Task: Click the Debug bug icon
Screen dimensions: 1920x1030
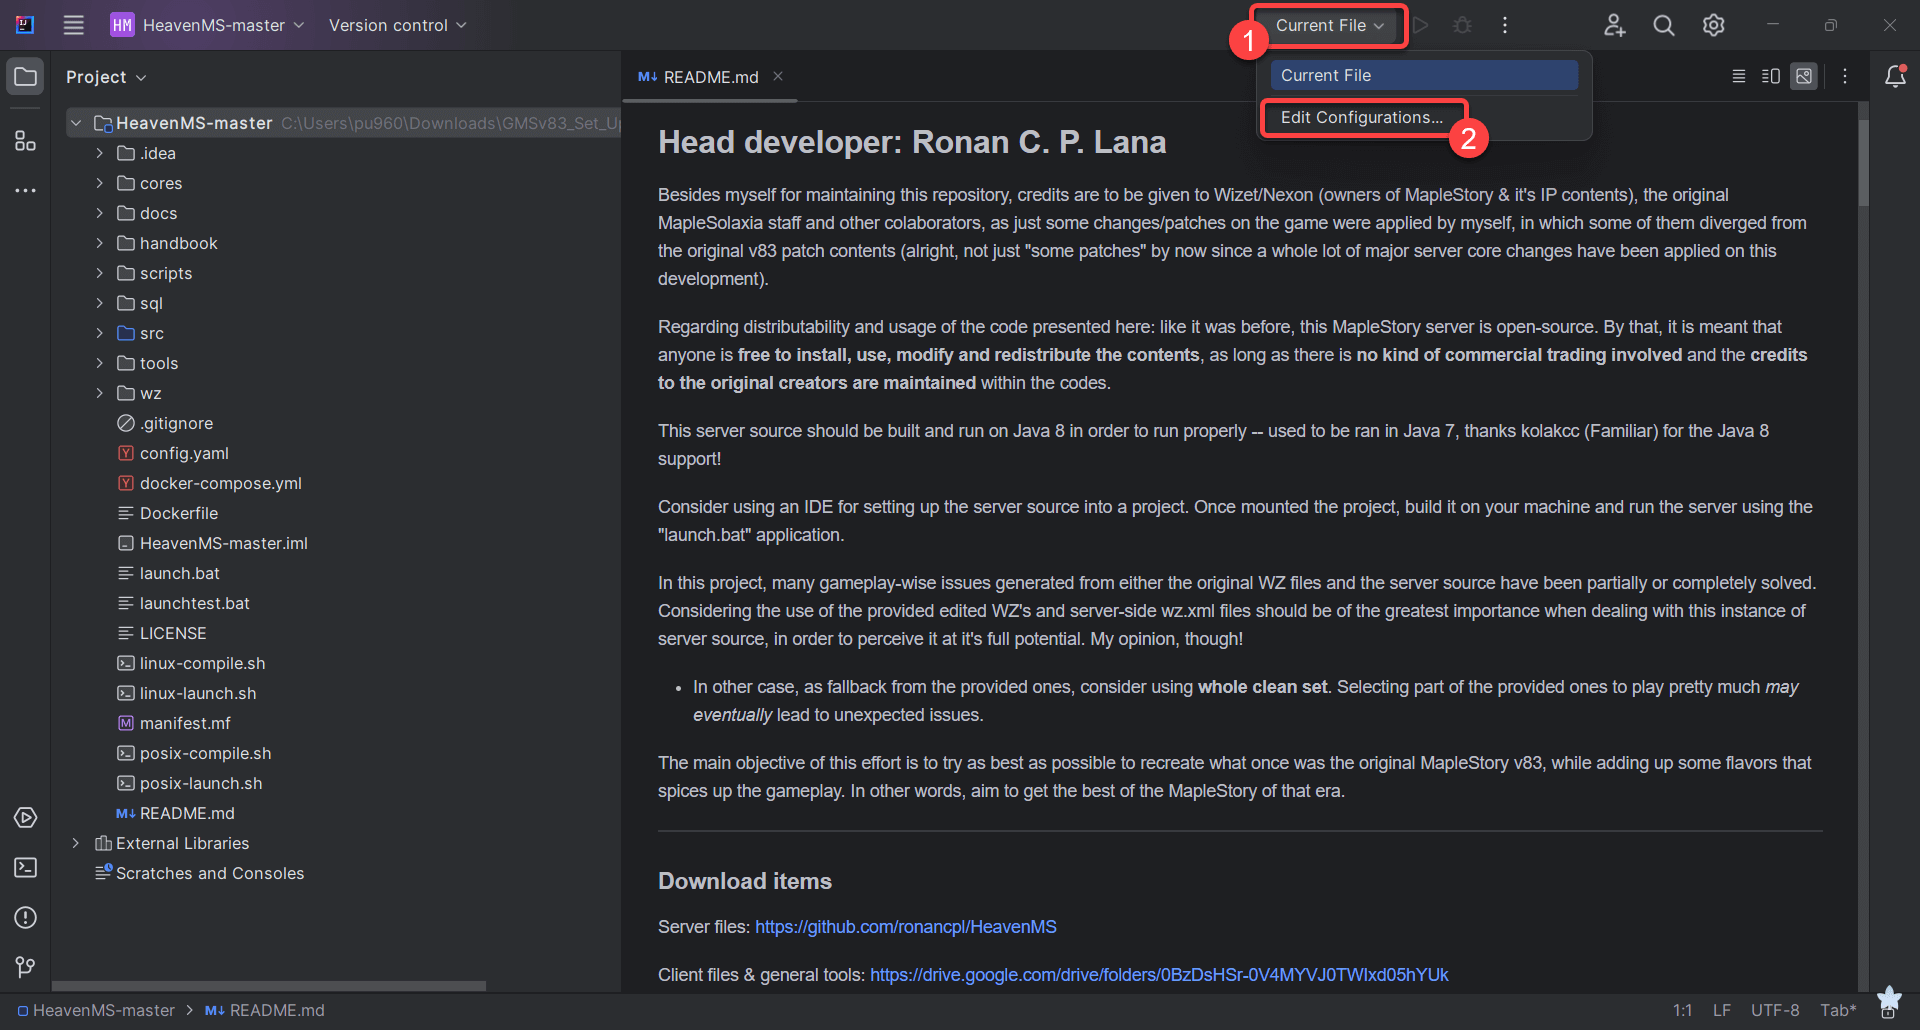Action: [1462, 25]
